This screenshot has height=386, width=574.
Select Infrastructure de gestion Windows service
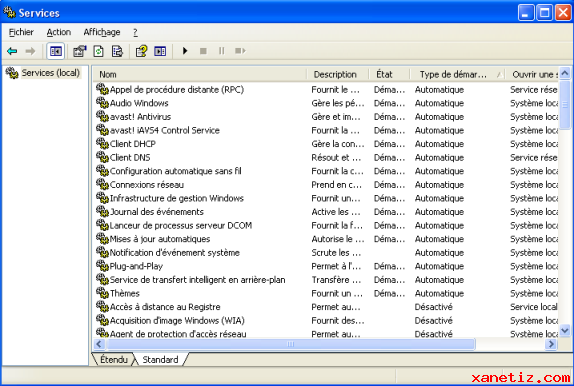click(177, 198)
